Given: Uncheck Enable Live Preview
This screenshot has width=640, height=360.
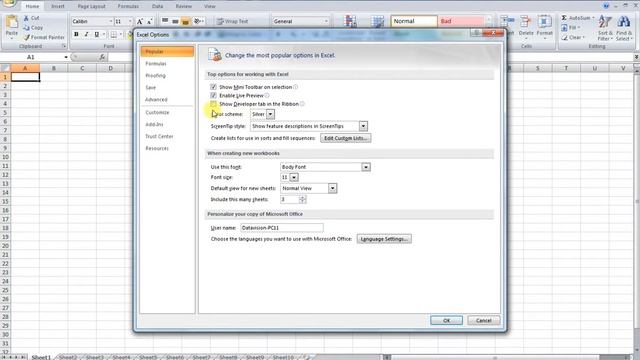Looking at the screenshot, I should click(x=213, y=95).
